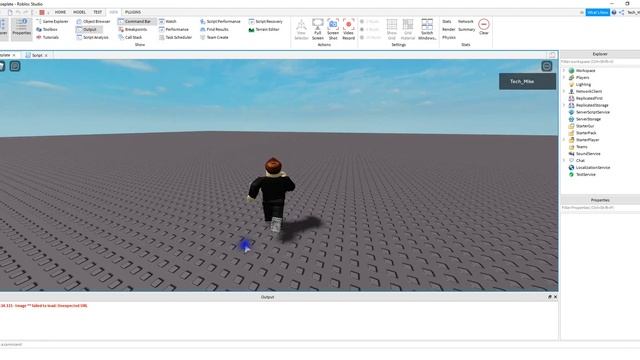Open the PLUGINS ribbon tab
Image resolution: width=640 pixels, height=360 pixels.
[133, 12]
